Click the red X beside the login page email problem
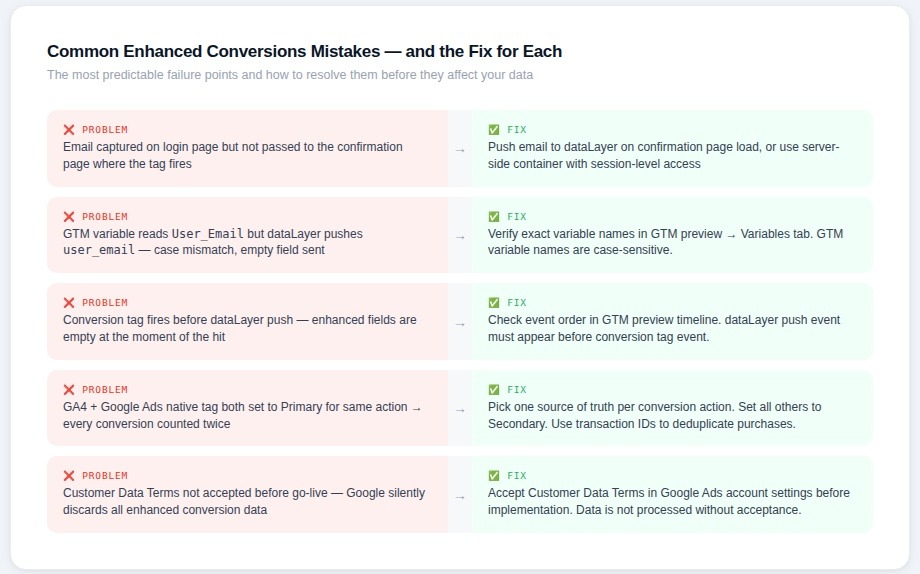This screenshot has width=920, height=574. 69,130
